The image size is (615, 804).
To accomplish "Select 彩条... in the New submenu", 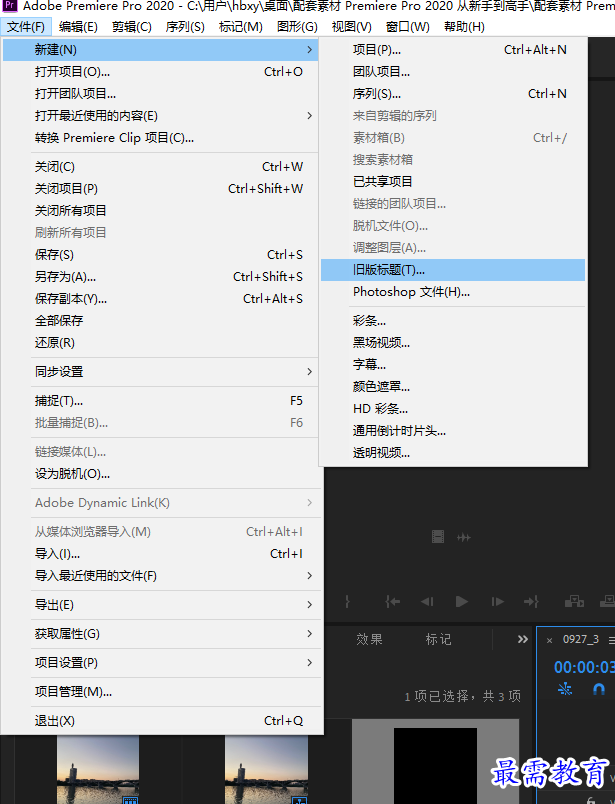I will pos(453,321).
